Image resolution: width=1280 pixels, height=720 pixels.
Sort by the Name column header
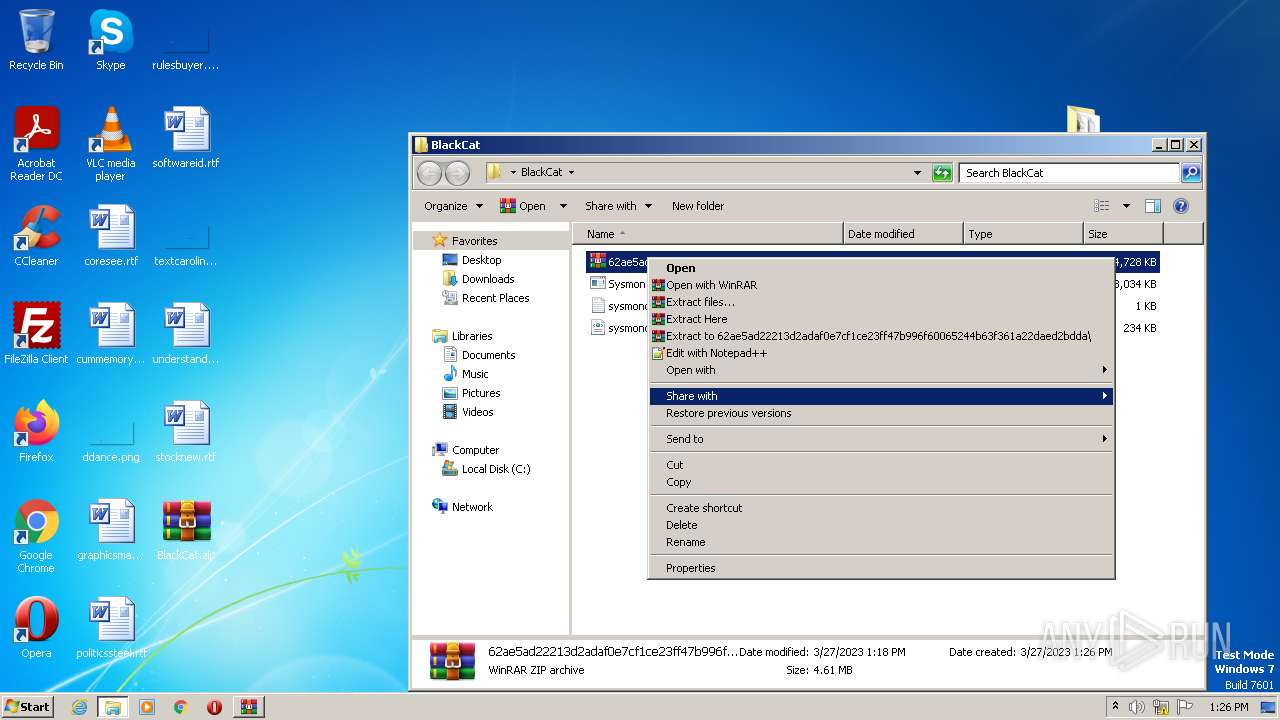[708, 234]
